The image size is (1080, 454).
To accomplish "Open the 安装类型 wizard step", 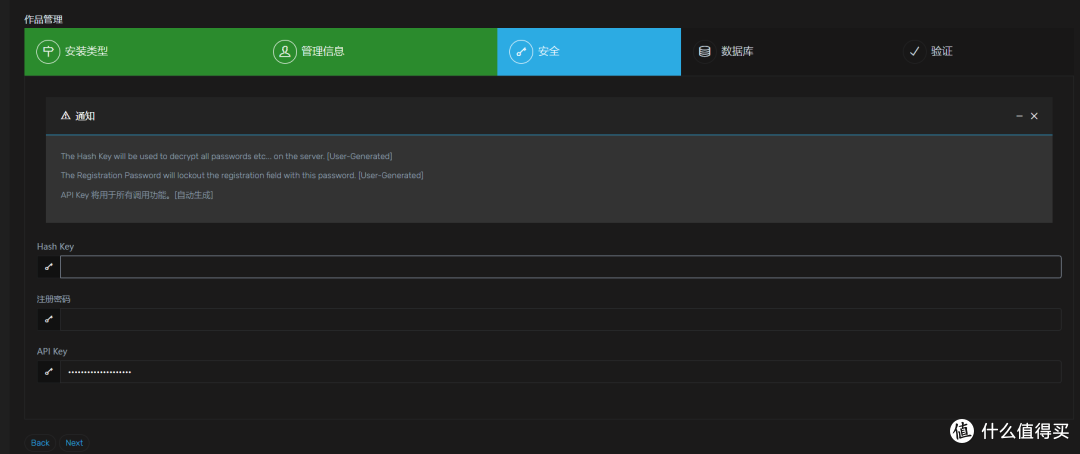I will click(143, 52).
